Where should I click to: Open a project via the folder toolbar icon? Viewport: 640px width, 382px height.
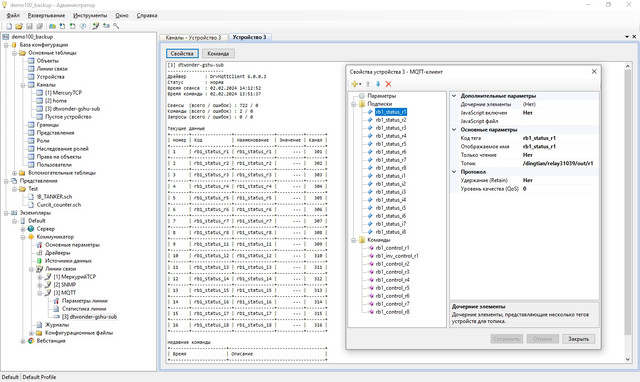(x=19, y=26)
